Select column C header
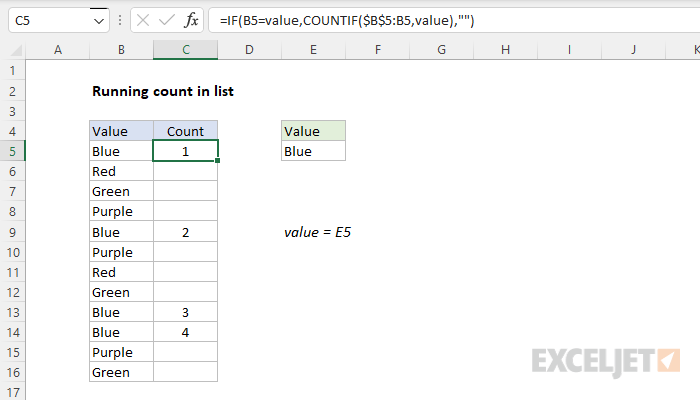 [x=186, y=50]
